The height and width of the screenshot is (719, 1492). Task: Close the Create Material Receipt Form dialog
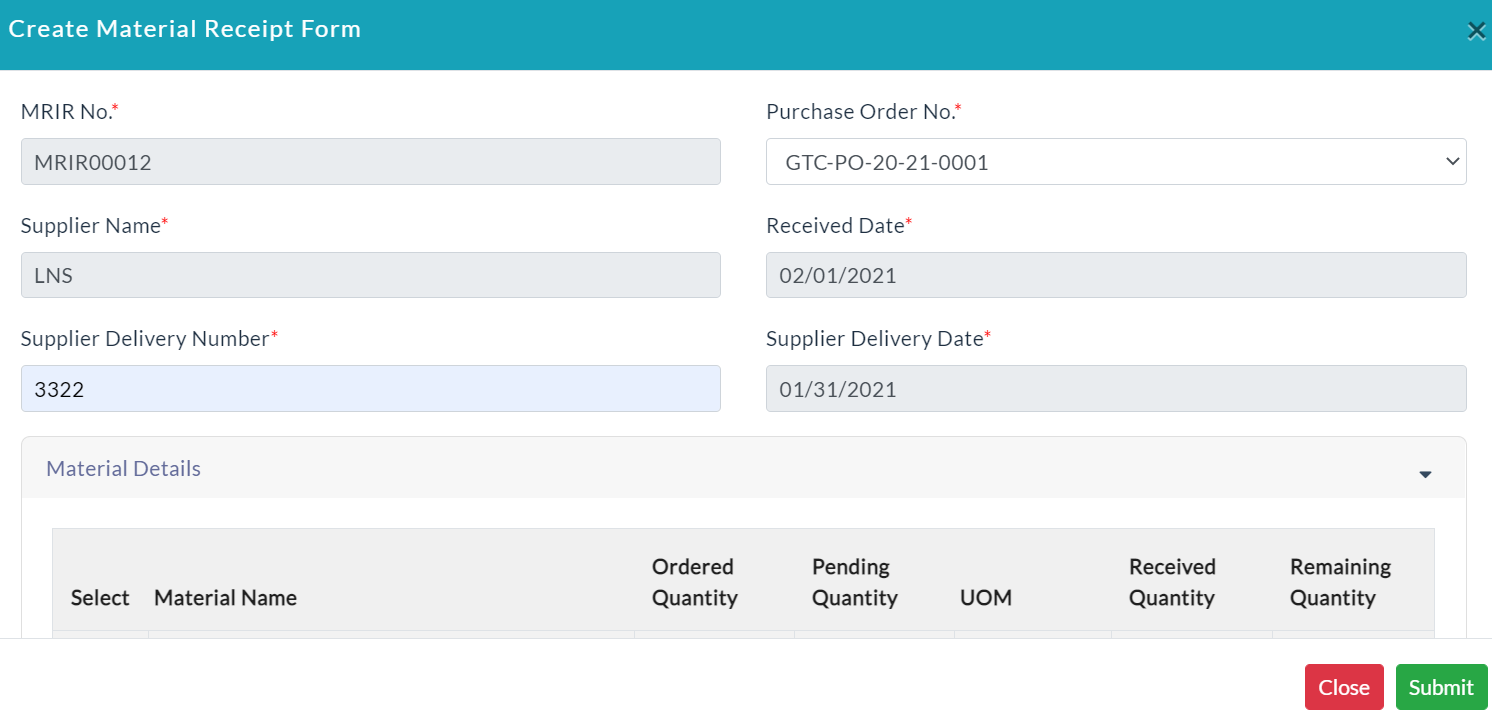tap(1476, 31)
